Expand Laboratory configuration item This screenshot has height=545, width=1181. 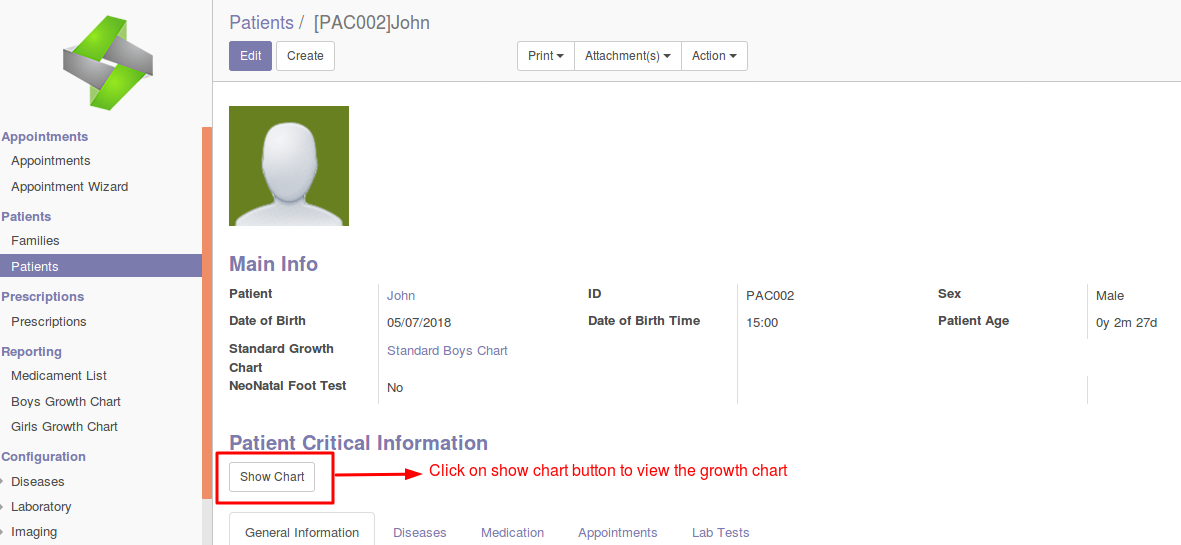pyautogui.click(x=41, y=507)
